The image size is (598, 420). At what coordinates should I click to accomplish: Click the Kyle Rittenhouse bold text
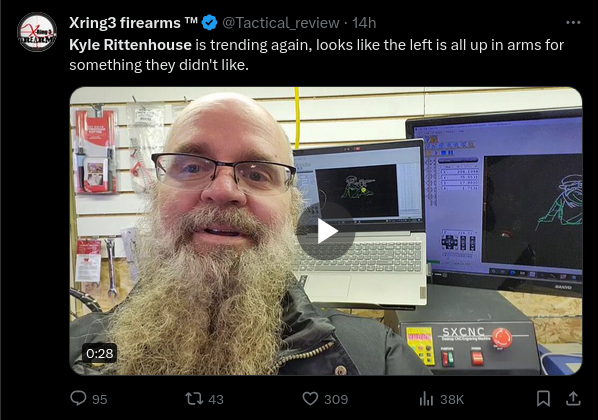130,45
